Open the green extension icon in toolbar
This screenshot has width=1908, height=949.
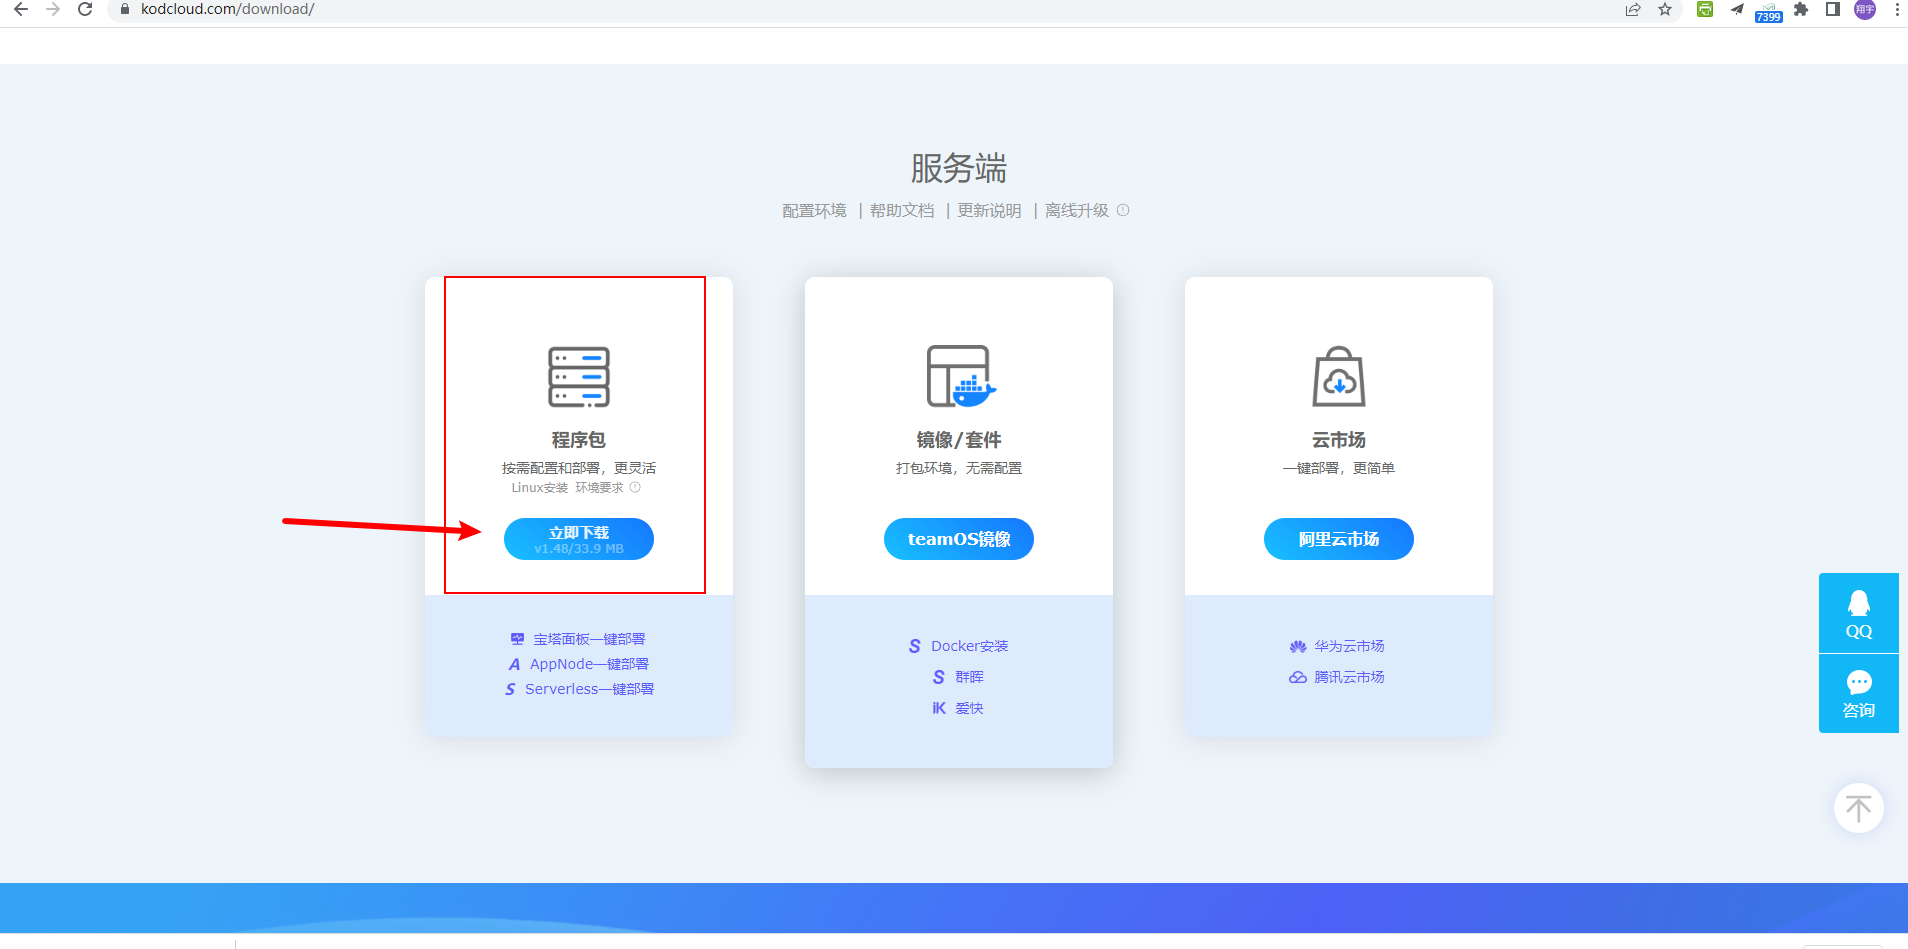[x=1705, y=9]
